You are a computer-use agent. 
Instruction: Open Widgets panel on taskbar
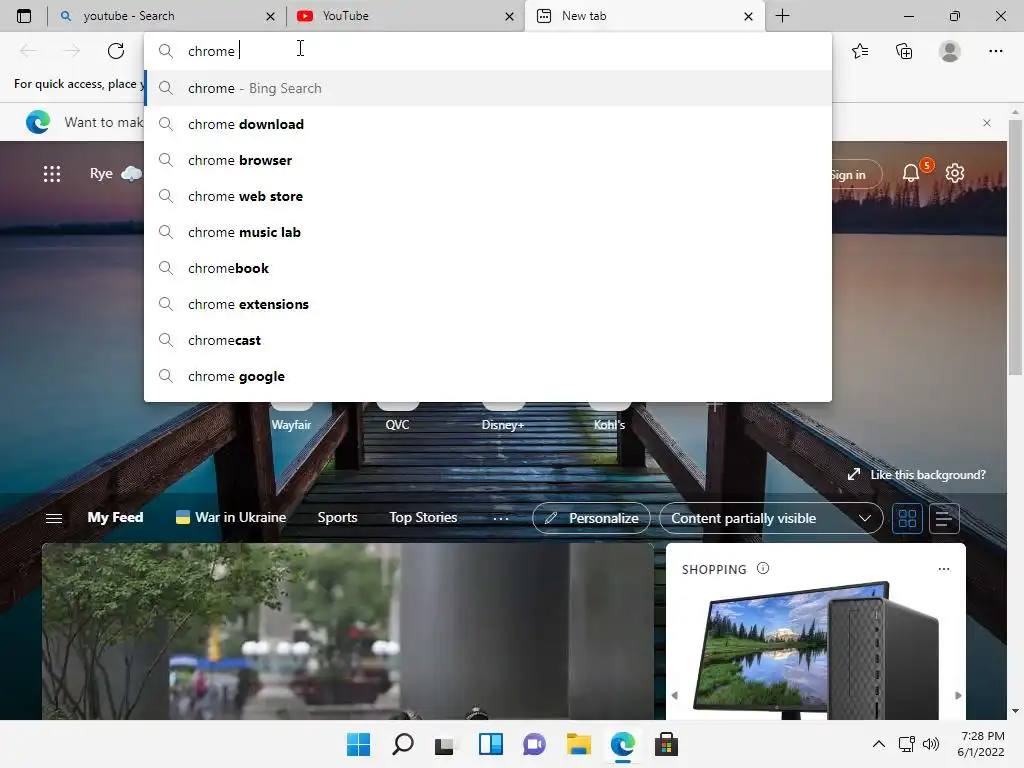point(490,744)
